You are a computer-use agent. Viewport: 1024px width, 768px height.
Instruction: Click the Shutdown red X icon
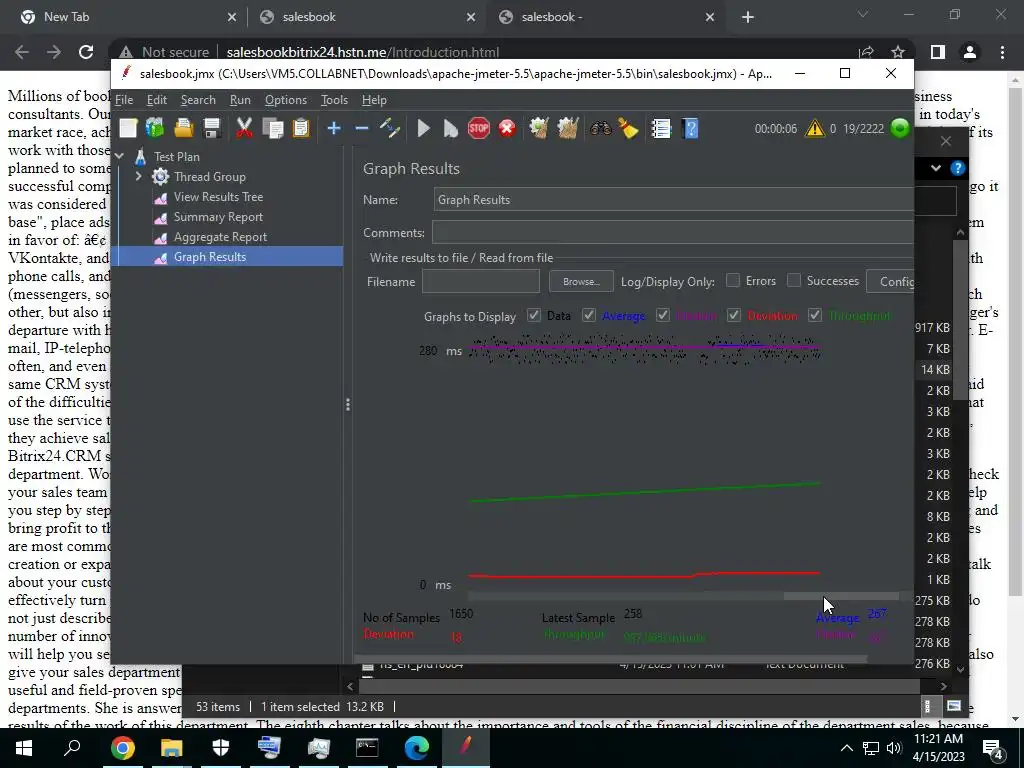507,129
